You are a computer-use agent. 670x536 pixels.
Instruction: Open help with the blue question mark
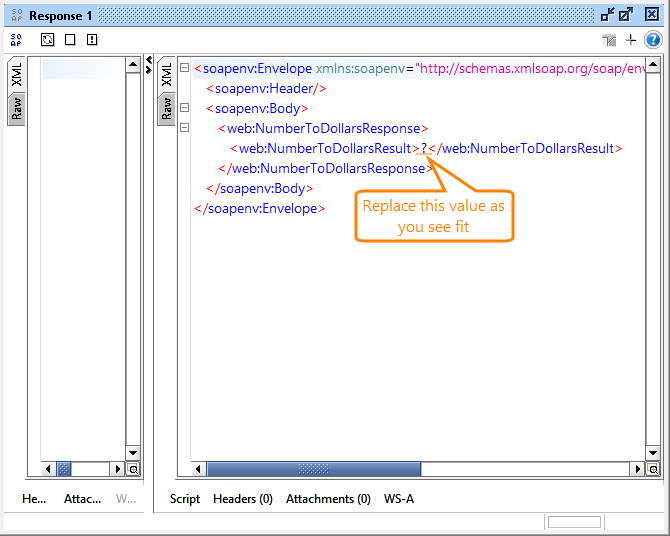click(x=653, y=40)
